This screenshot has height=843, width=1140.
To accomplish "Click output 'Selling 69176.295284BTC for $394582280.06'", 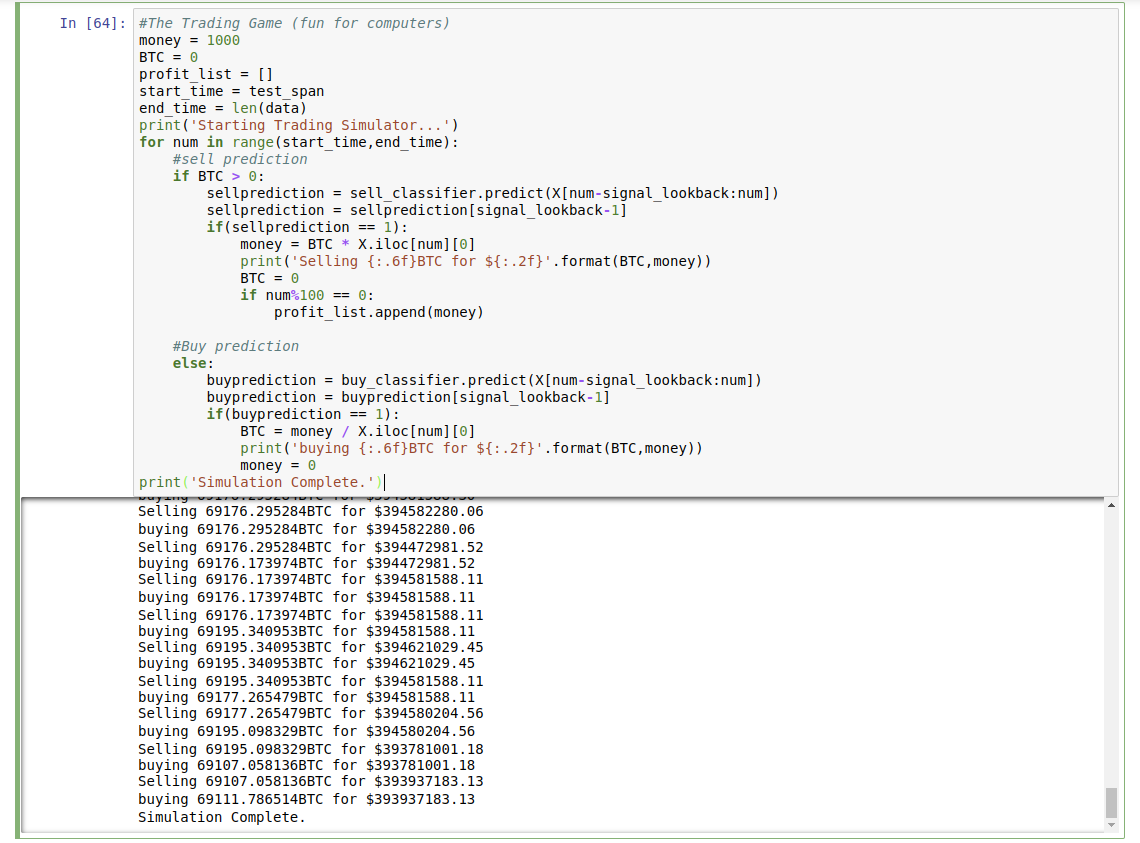I will pyautogui.click(x=310, y=511).
